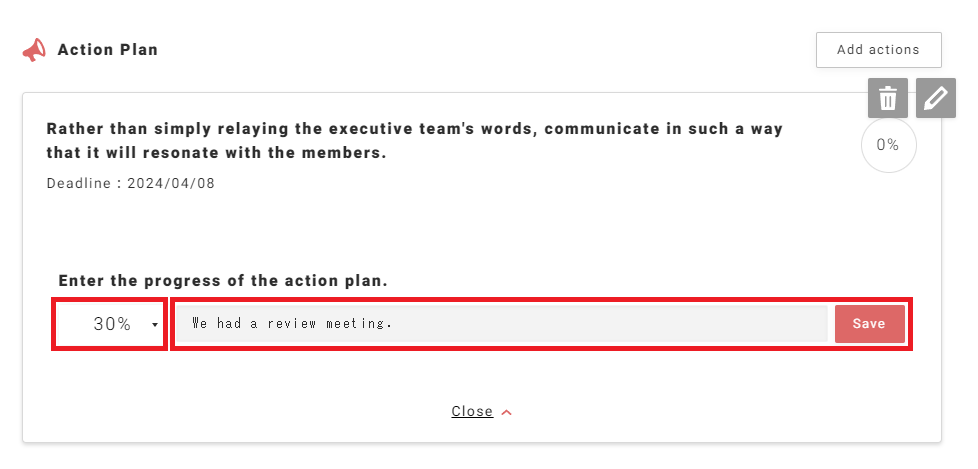978x469 pixels.
Task: Click the underlined Close link text
Action: [x=472, y=411]
